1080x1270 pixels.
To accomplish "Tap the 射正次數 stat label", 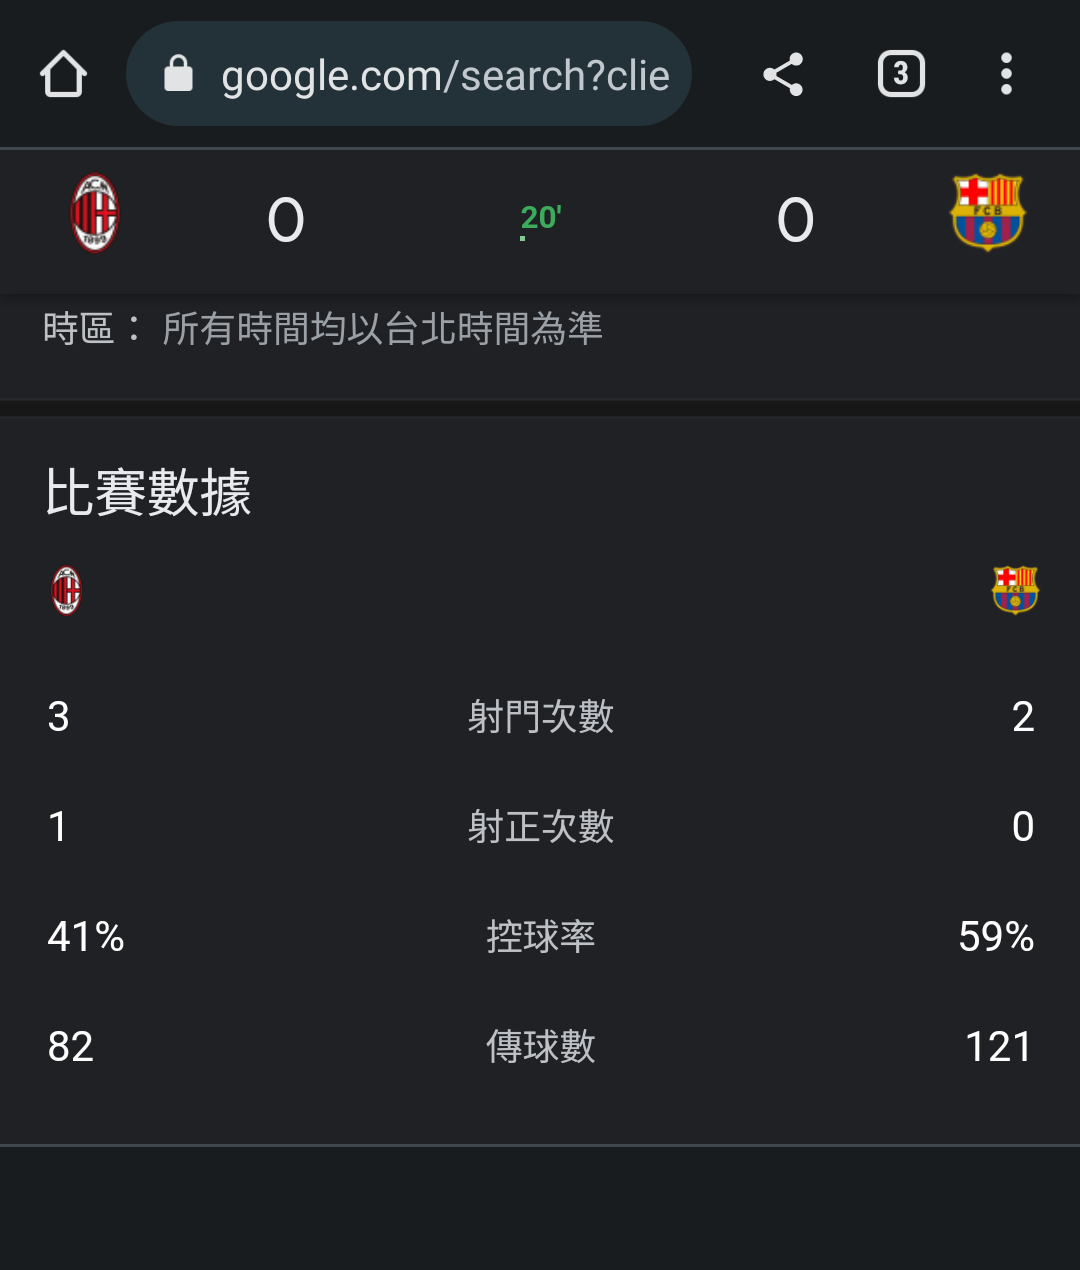I will tap(540, 827).
